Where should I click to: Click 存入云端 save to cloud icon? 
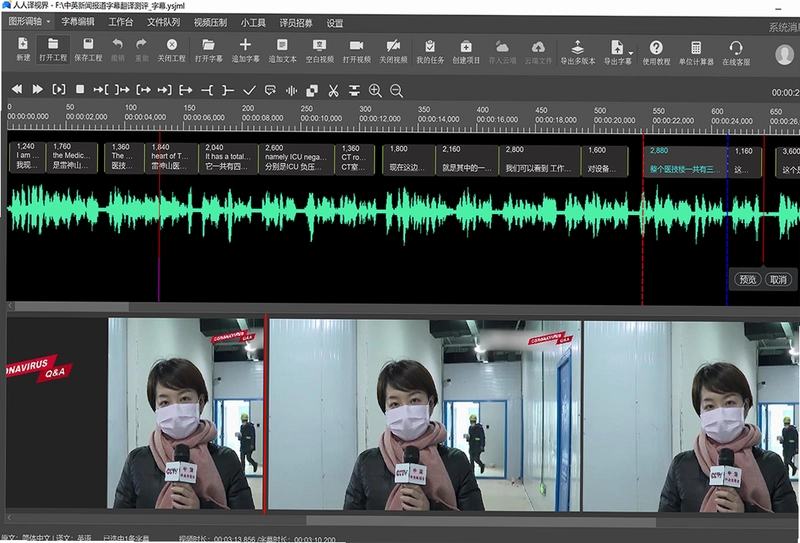[502, 52]
